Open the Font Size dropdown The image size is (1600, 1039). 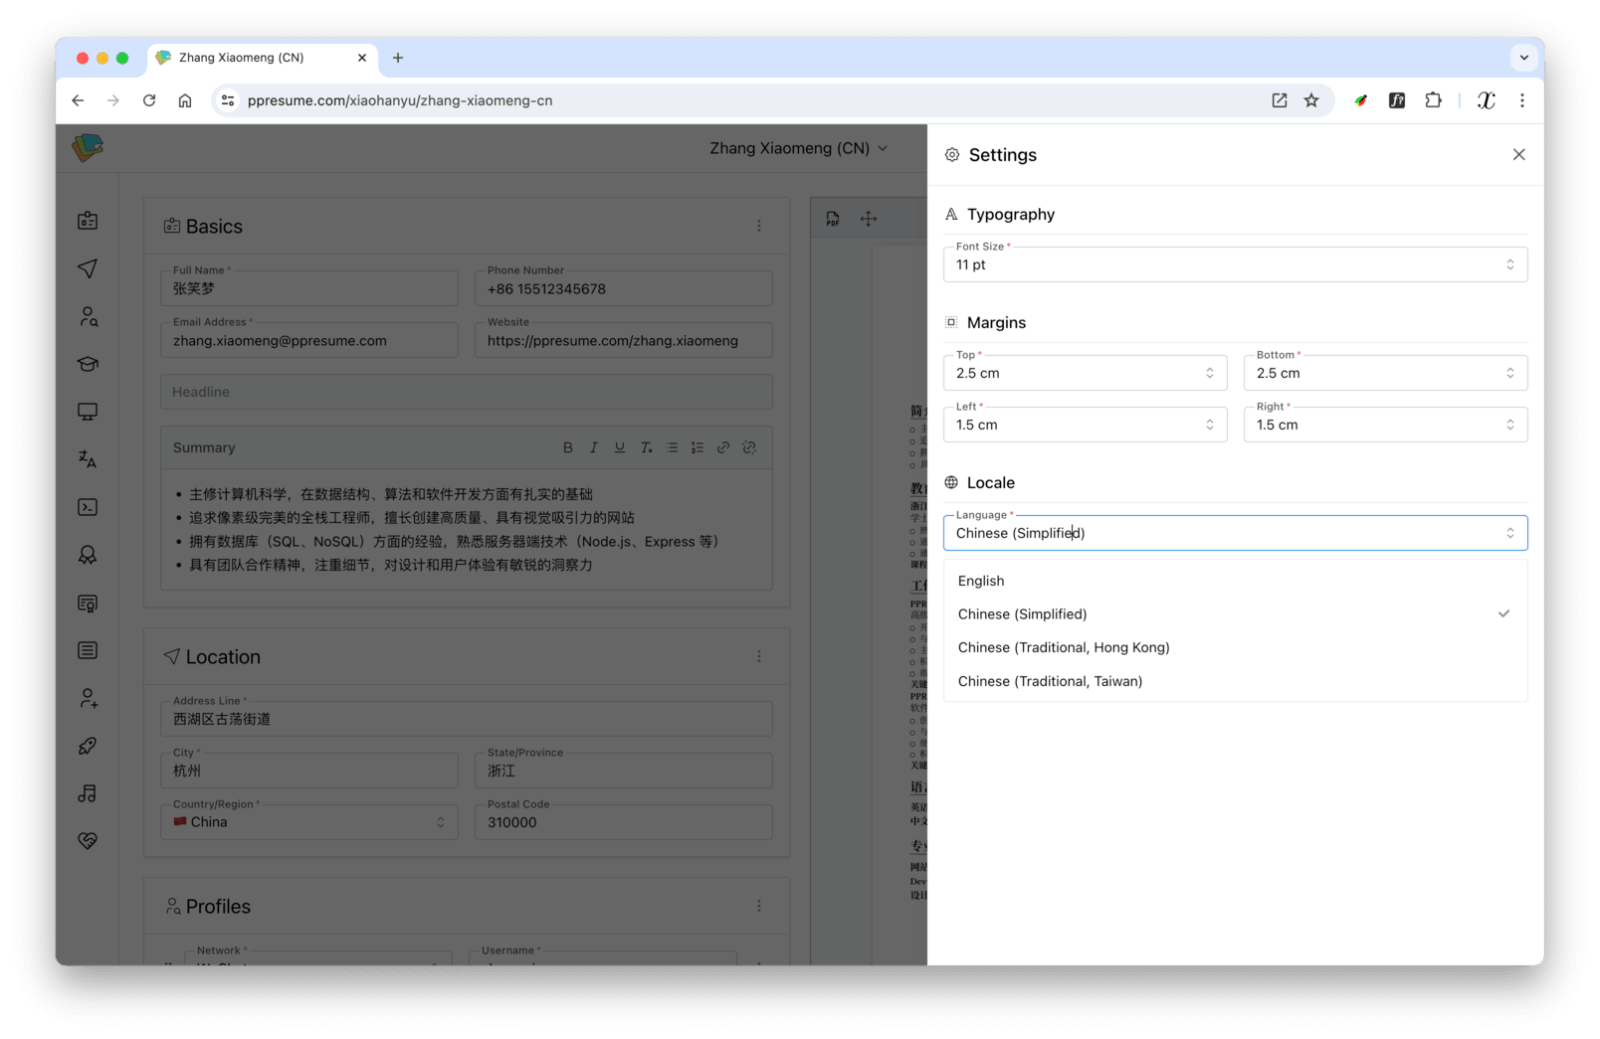(x=1234, y=265)
